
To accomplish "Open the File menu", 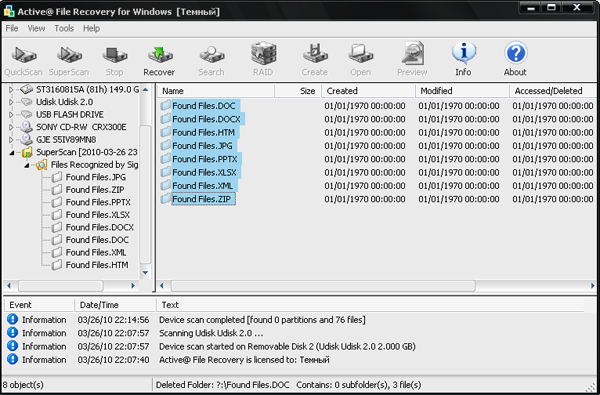I will click(12, 28).
